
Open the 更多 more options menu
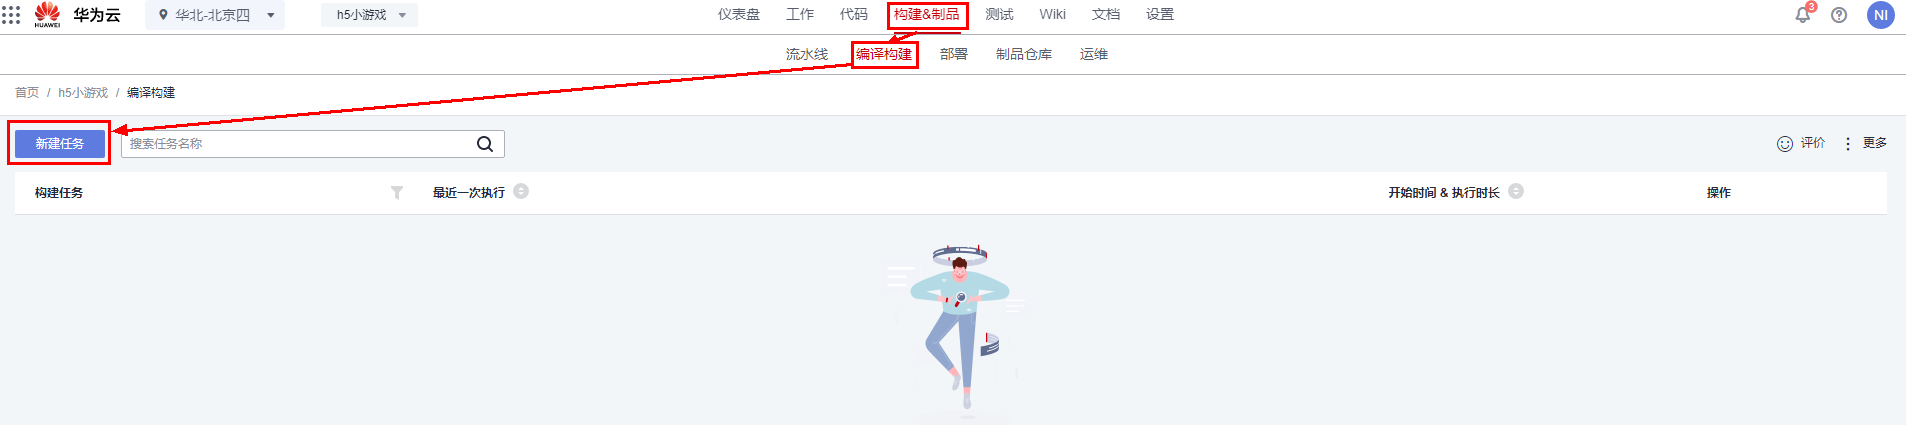coord(1866,143)
